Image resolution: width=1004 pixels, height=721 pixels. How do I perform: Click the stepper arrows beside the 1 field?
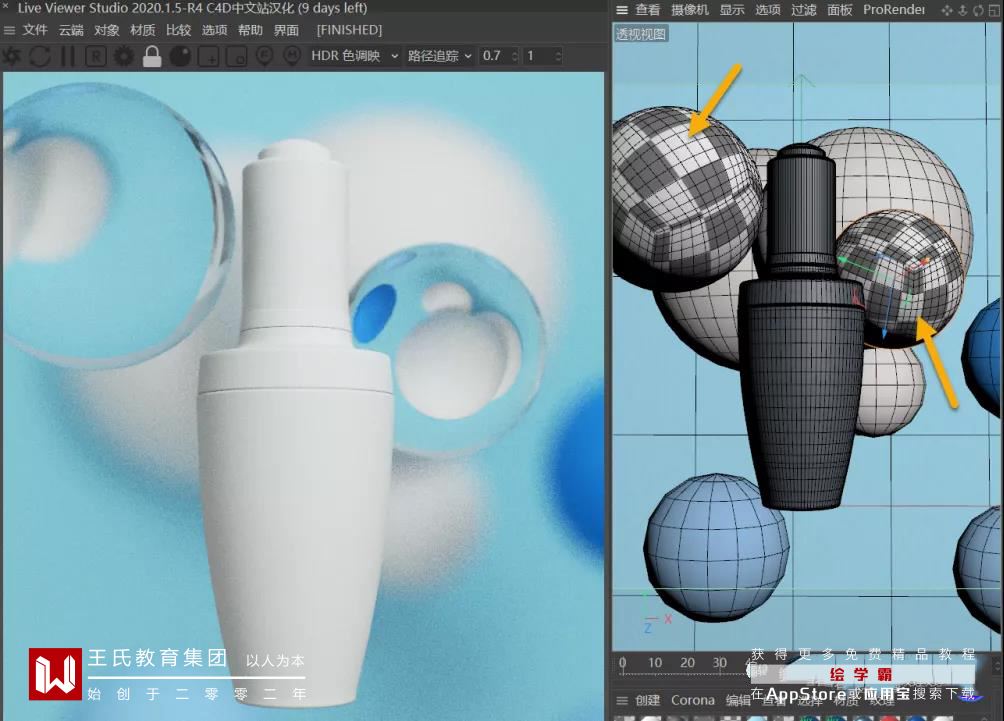558,56
